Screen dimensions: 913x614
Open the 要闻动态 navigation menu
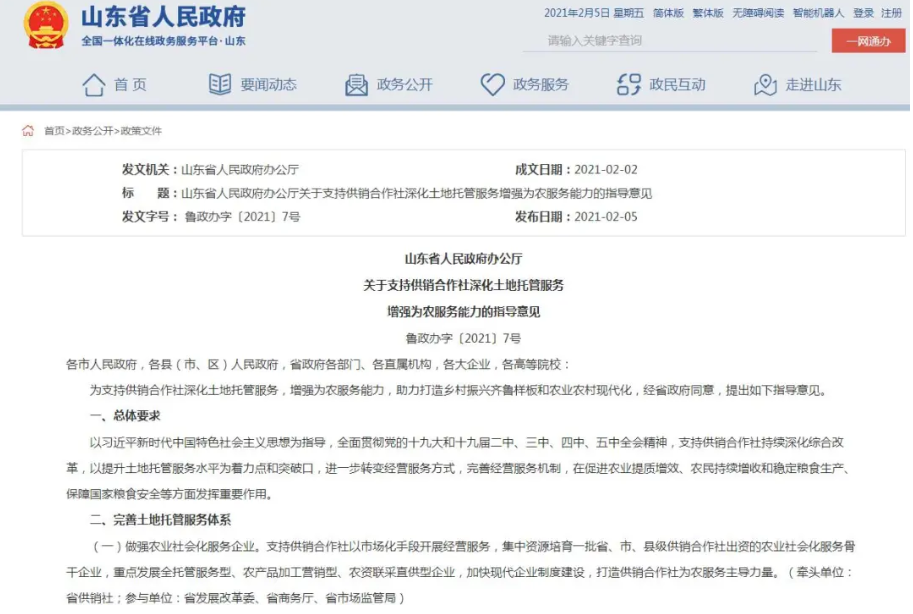267,85
